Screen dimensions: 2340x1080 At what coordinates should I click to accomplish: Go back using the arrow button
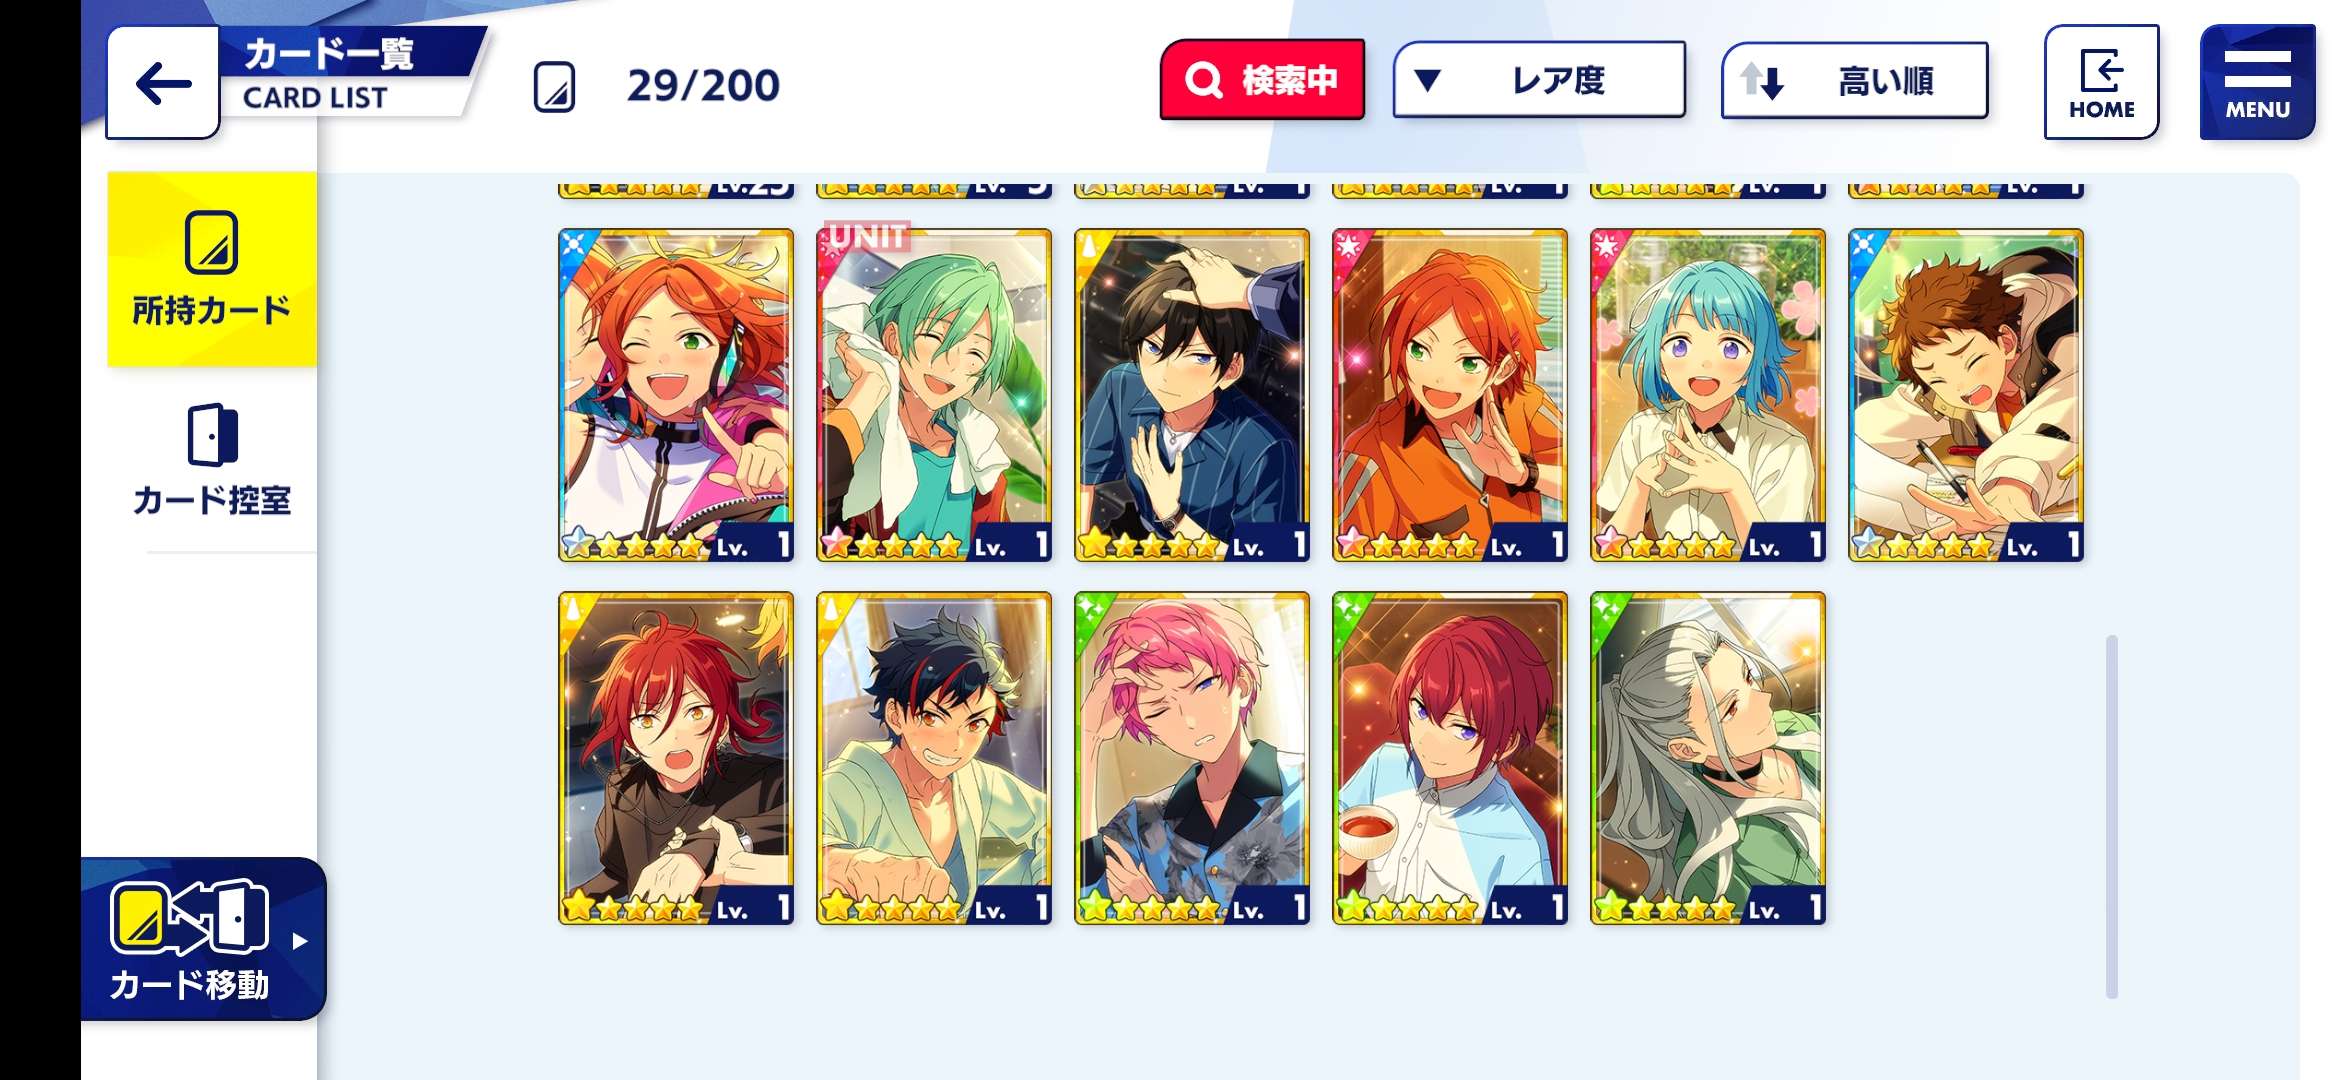click(163, 83)
